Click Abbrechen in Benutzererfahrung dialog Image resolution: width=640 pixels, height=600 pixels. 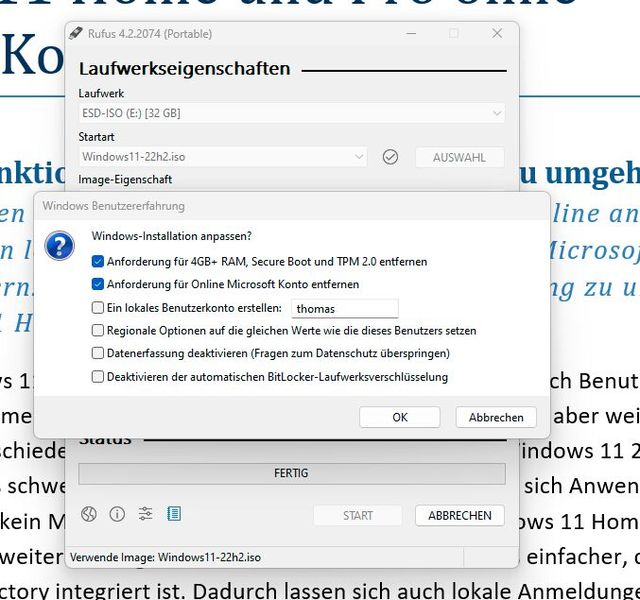[496, 417]
